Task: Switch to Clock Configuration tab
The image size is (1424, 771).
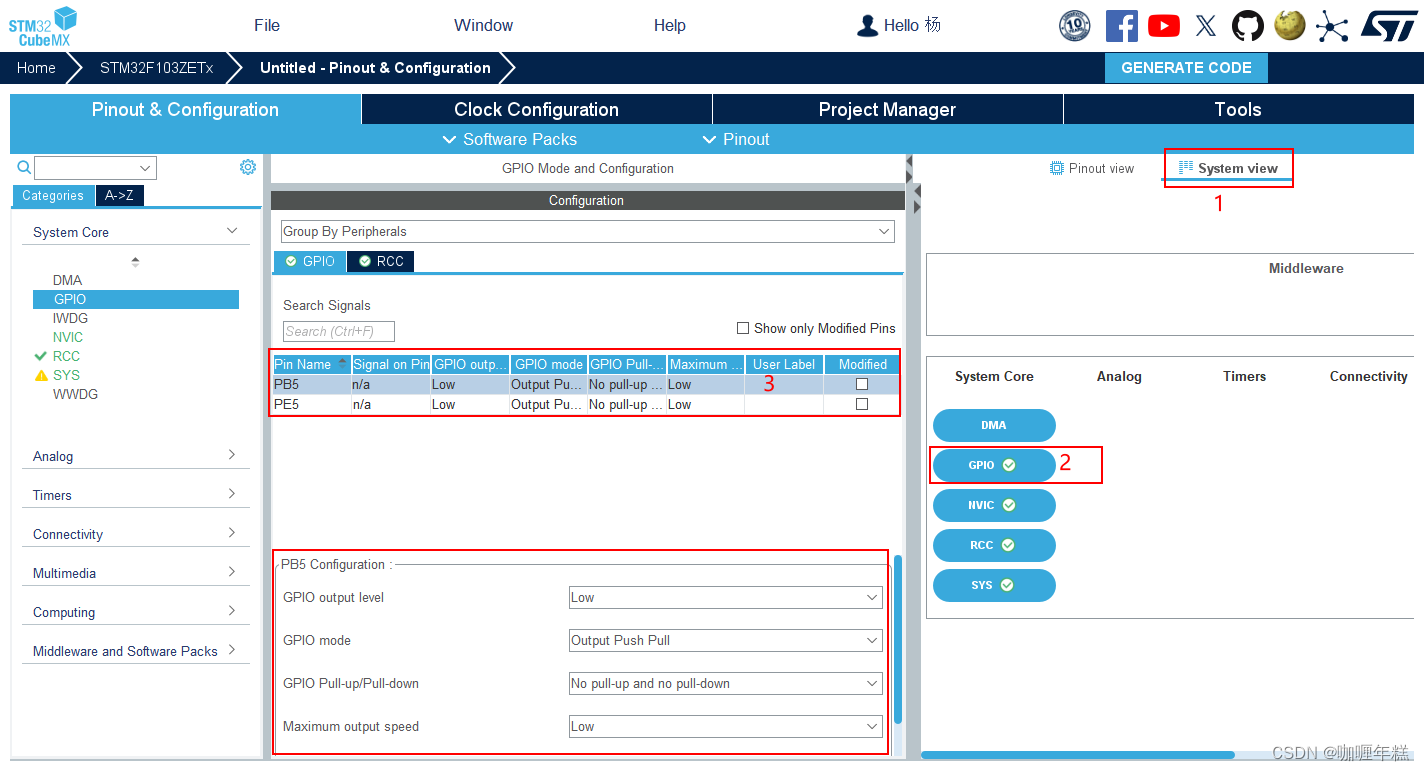Action: 536,109
